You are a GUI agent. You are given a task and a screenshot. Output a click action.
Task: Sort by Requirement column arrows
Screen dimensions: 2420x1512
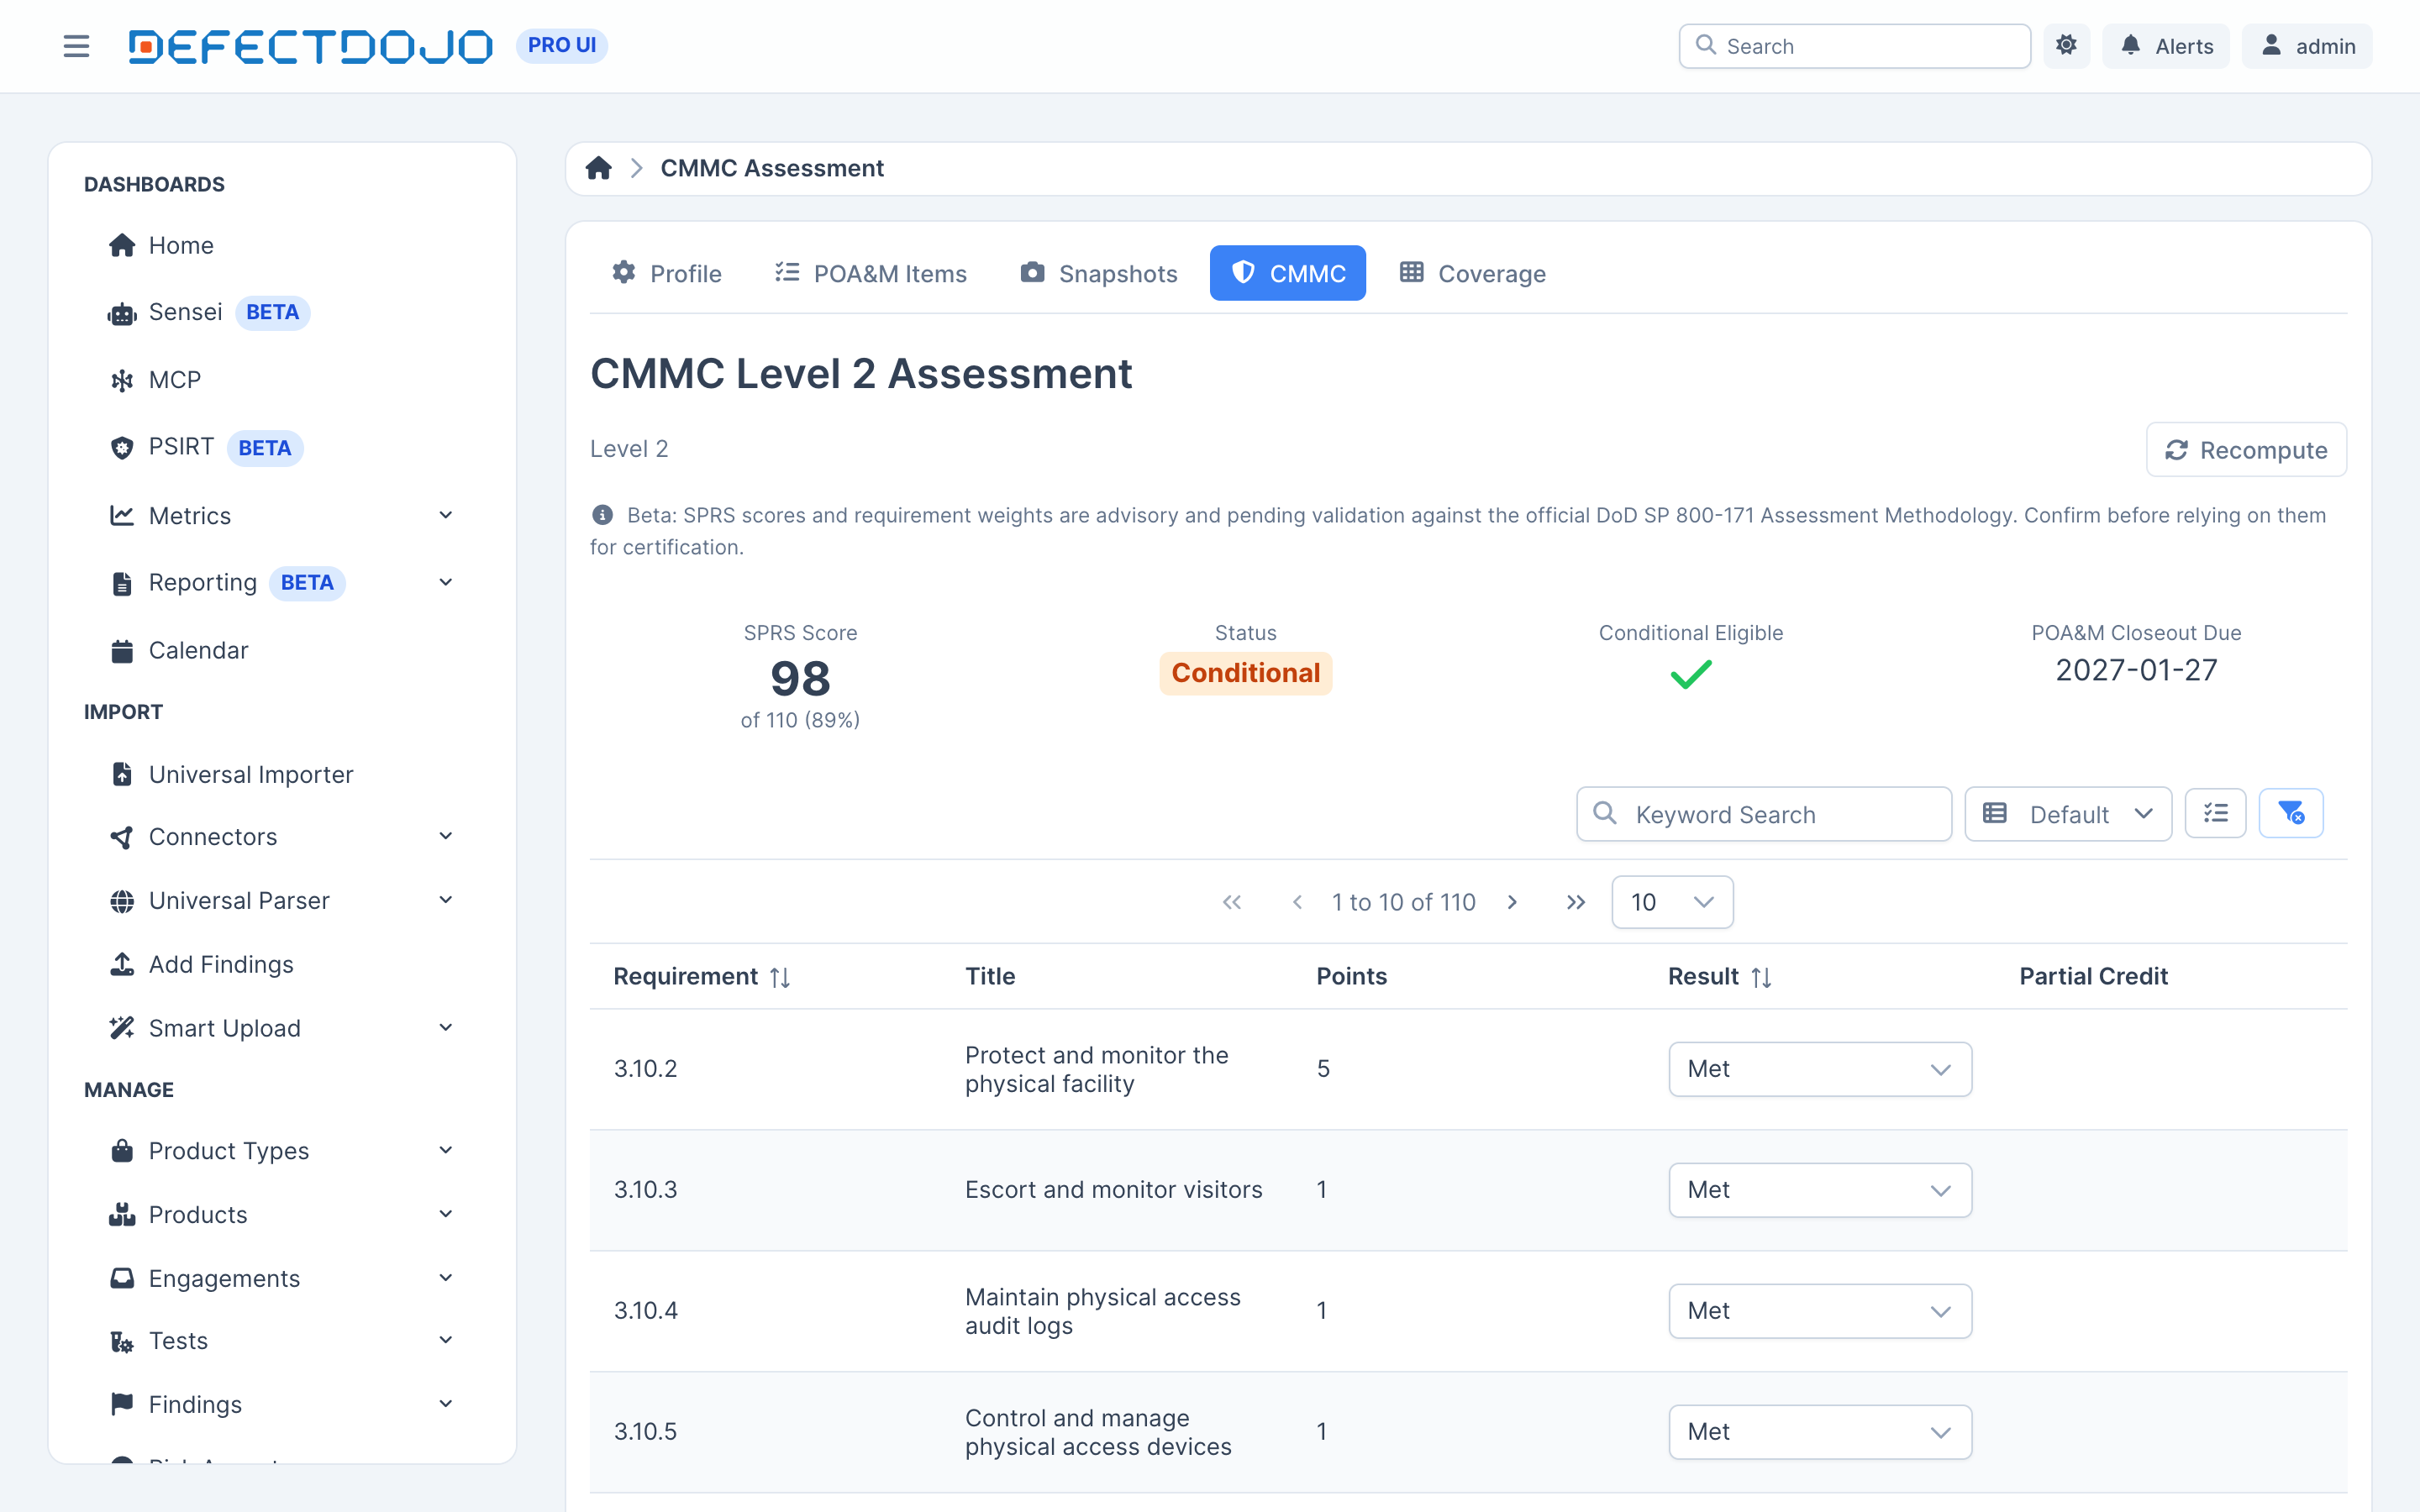[781, 977]
